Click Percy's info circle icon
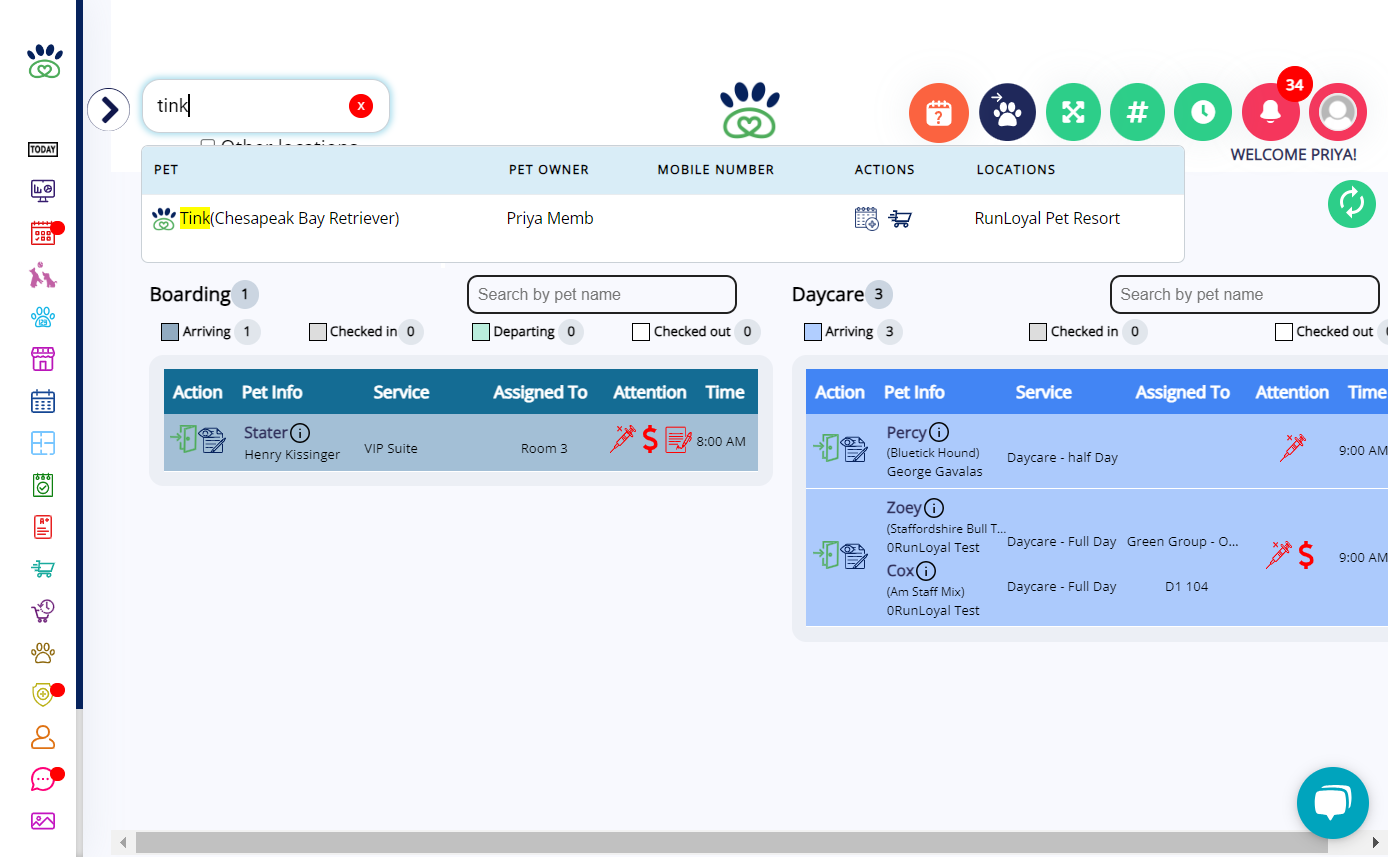Screen dimensions: 1388x857 click(938, 432)
